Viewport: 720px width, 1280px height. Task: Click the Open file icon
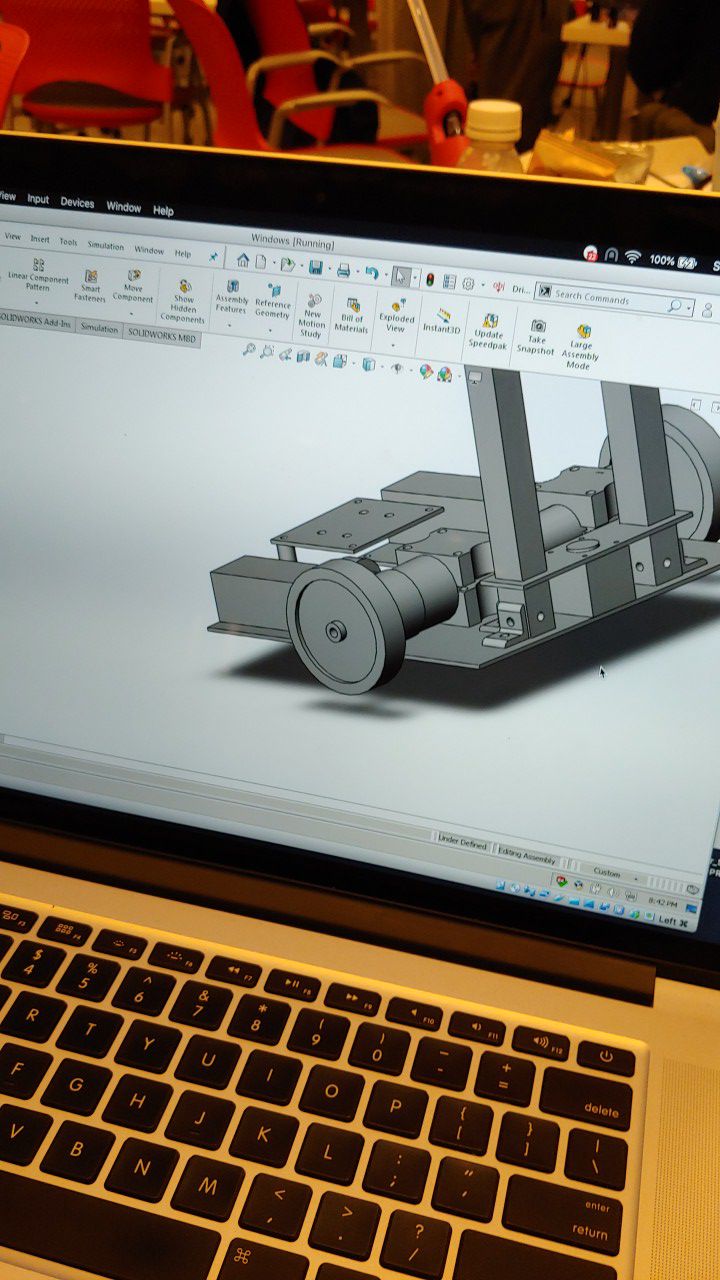287,265
